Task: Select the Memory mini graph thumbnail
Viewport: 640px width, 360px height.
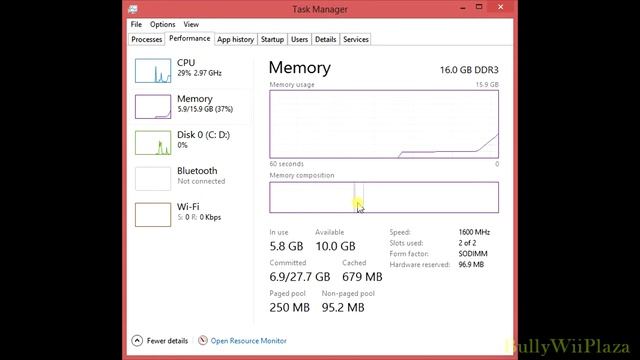Action: pyautogui.click(x=153, y=107)
